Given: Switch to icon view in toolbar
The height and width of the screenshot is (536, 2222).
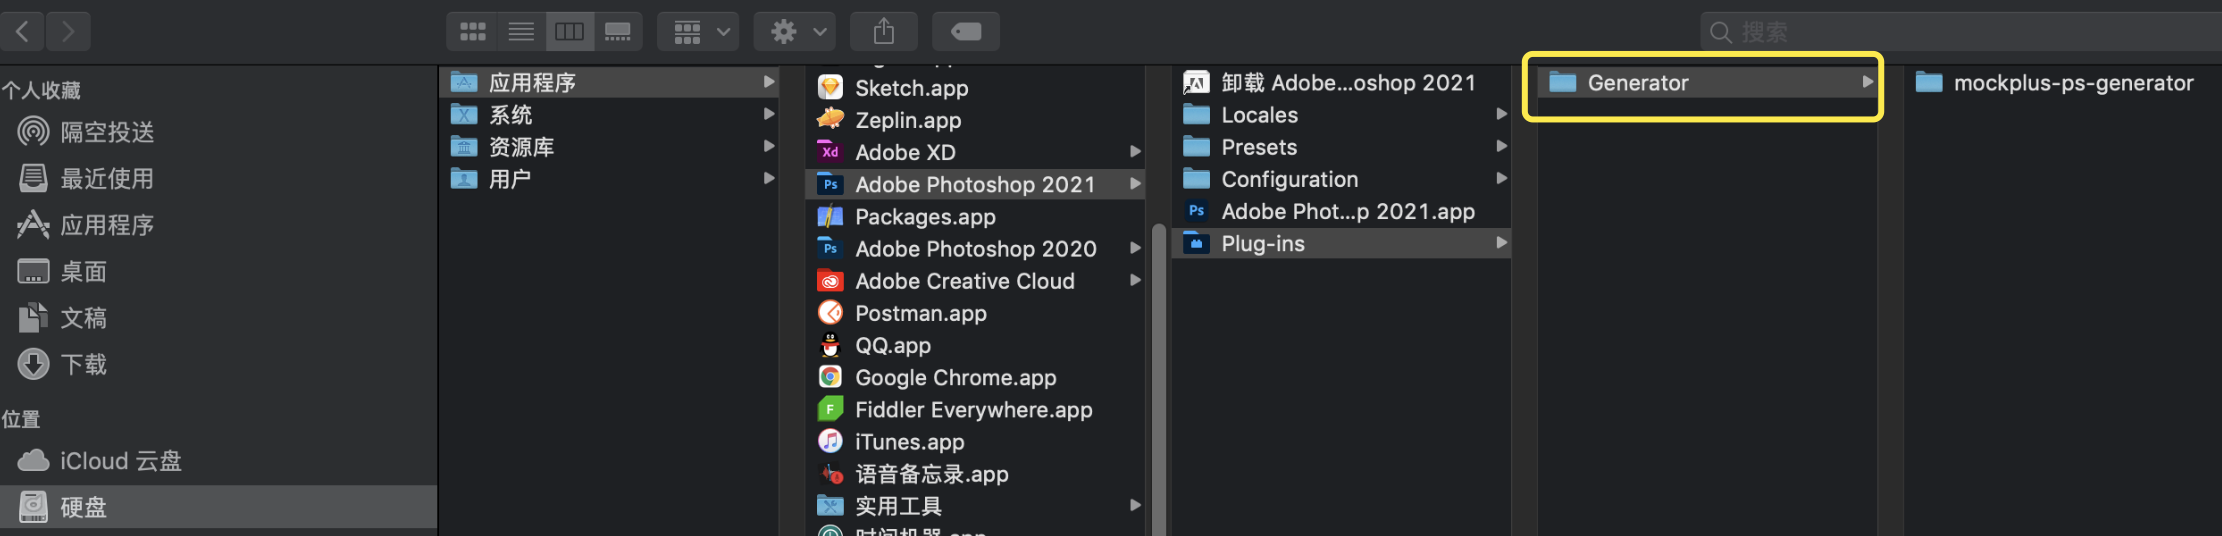Looking at the screenshot, I should coord(472,32).
